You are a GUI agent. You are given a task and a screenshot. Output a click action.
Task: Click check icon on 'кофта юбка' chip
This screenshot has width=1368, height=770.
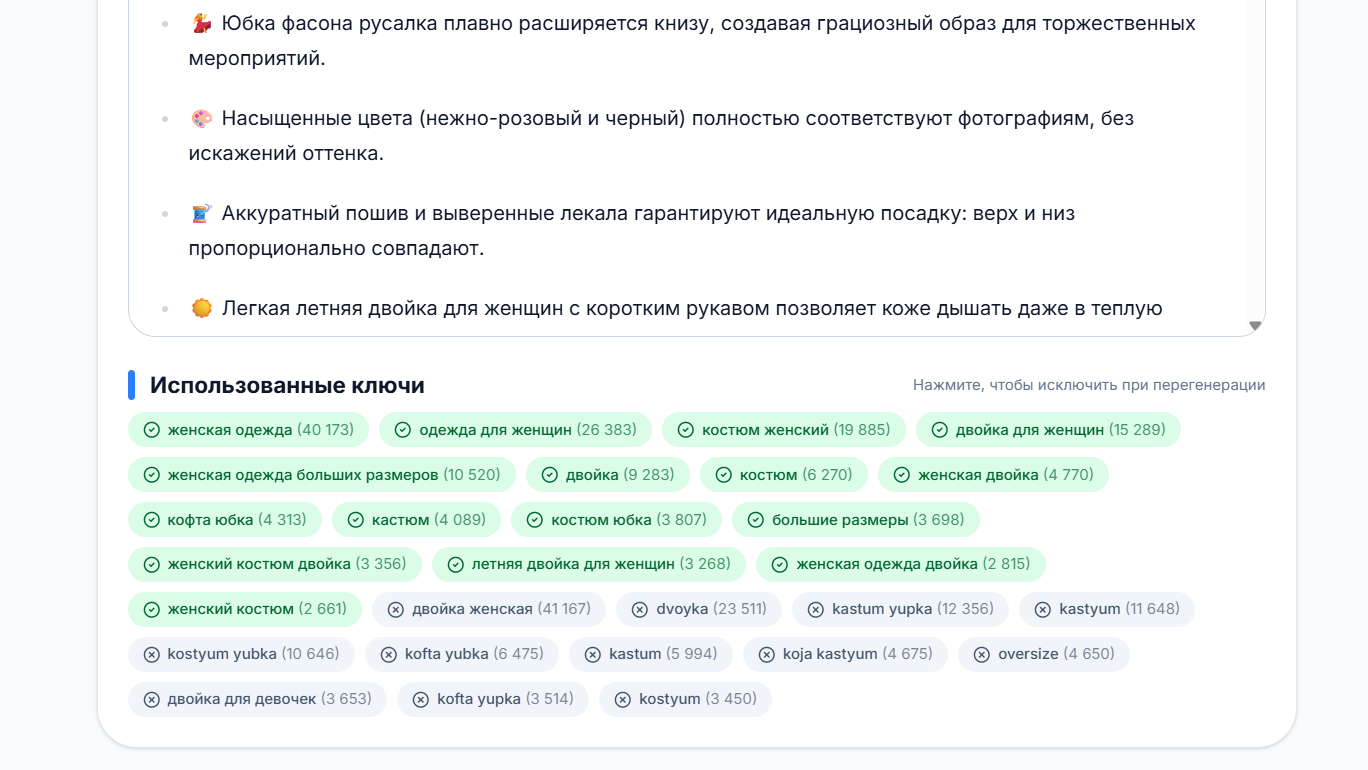click(x=152, y=520)
